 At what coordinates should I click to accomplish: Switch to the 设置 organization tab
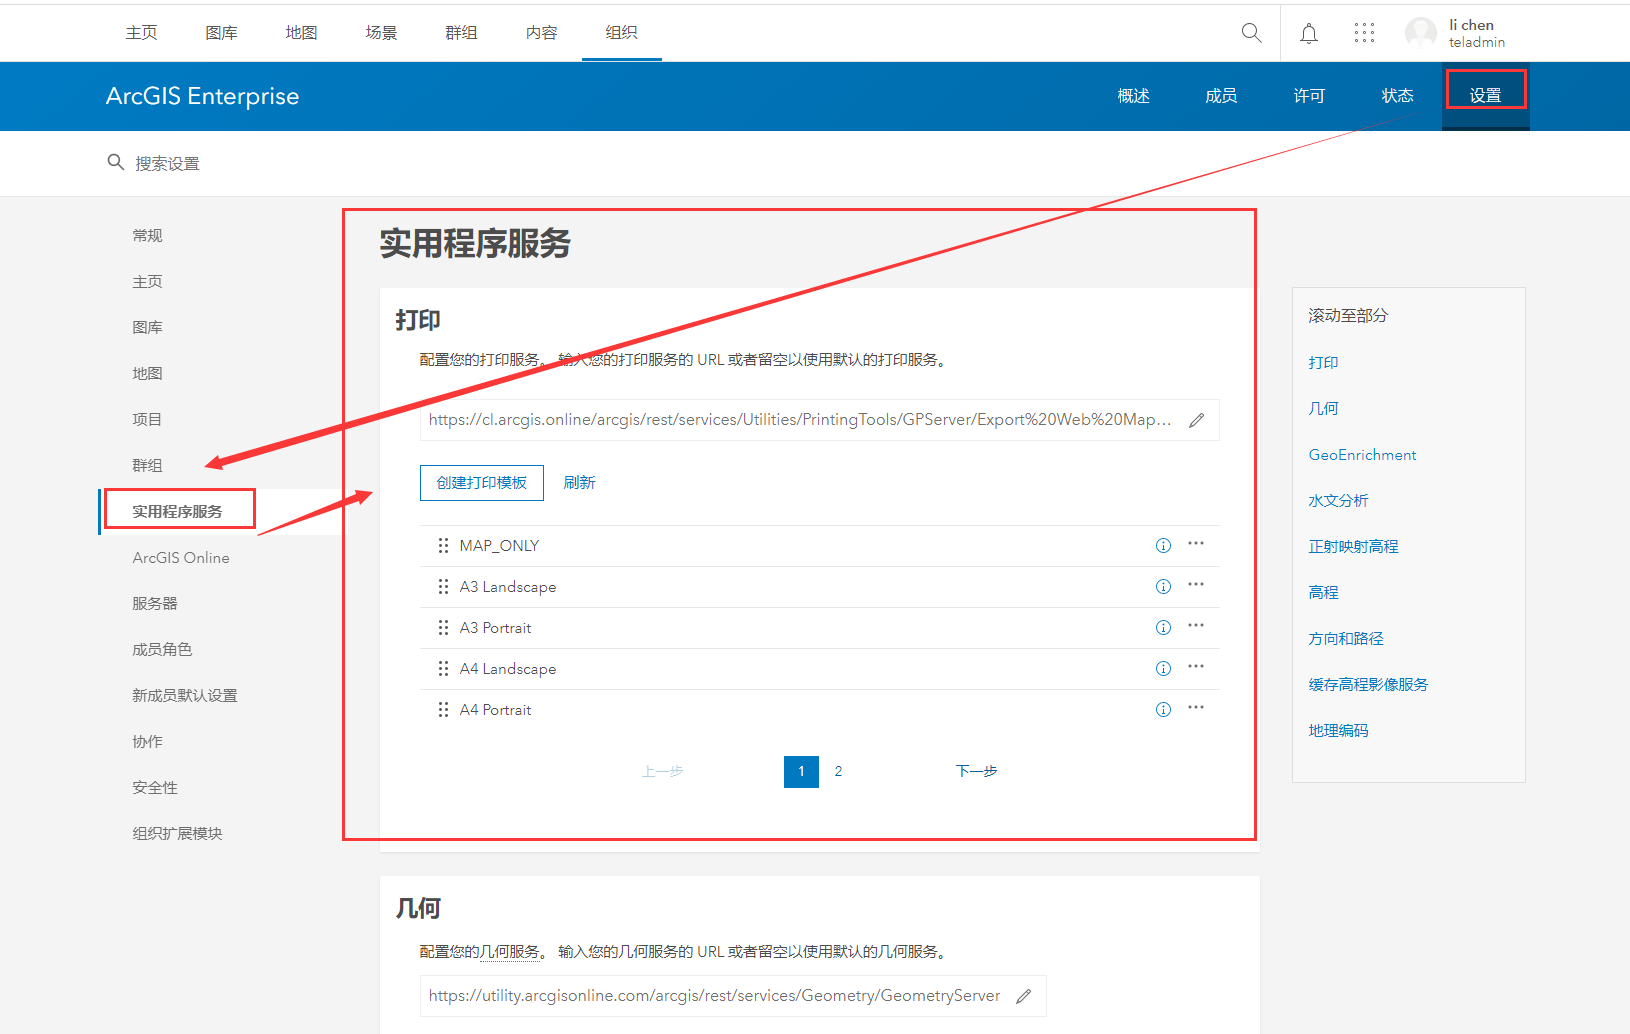pos(1486,96)
